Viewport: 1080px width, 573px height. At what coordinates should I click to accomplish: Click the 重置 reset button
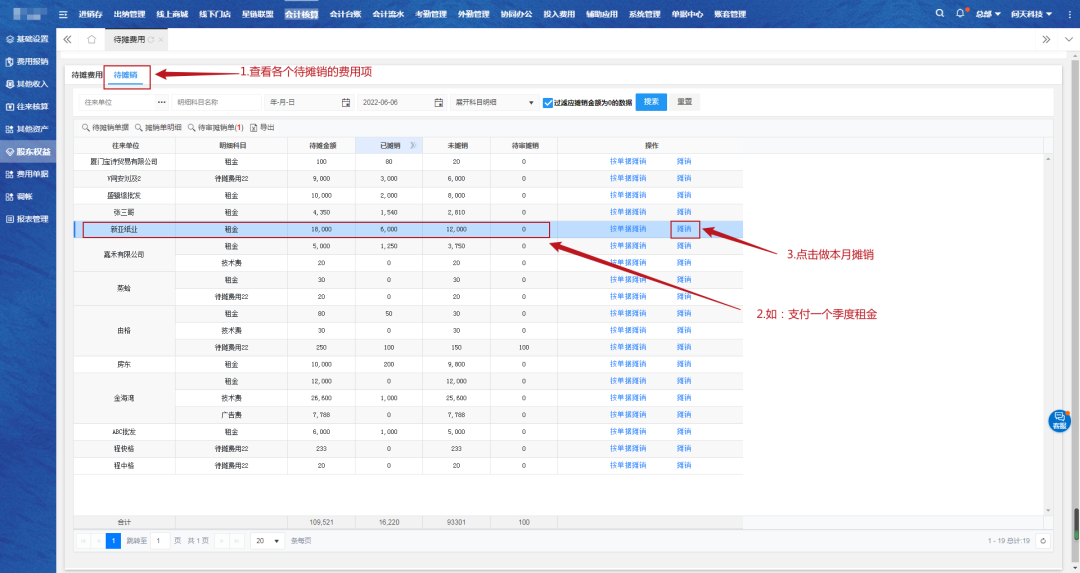[685, 102]
